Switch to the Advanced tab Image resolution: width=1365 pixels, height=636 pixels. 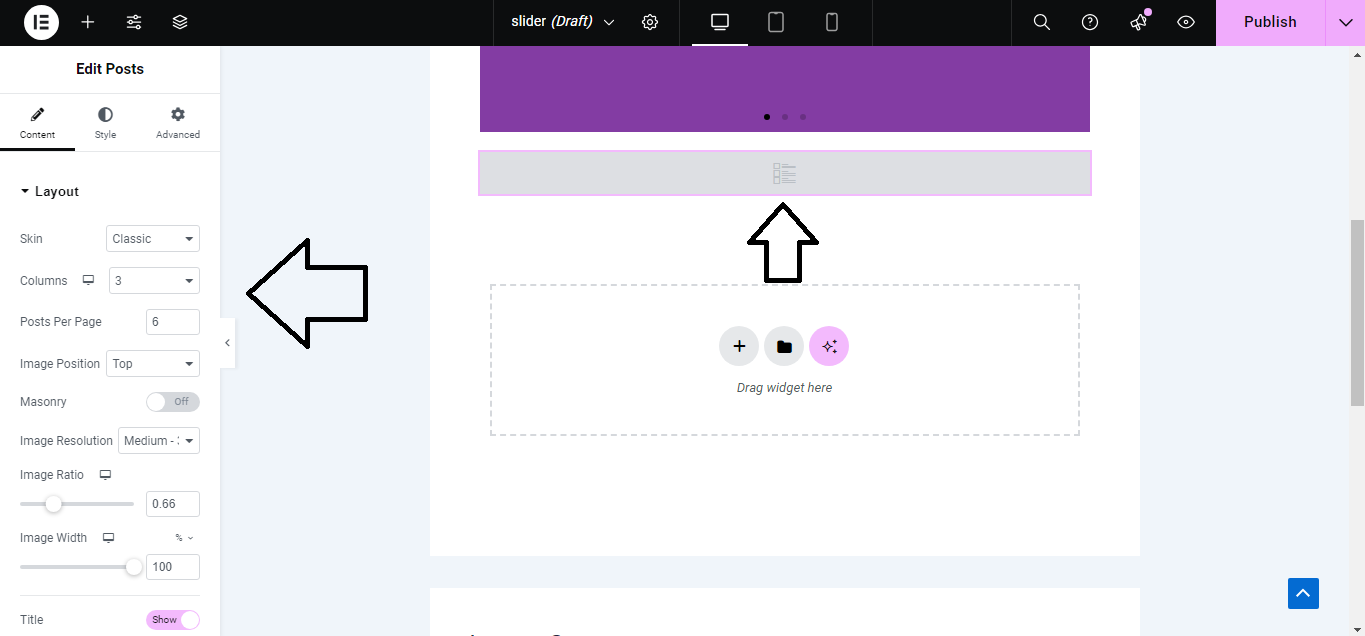click(x=178, y=123)
